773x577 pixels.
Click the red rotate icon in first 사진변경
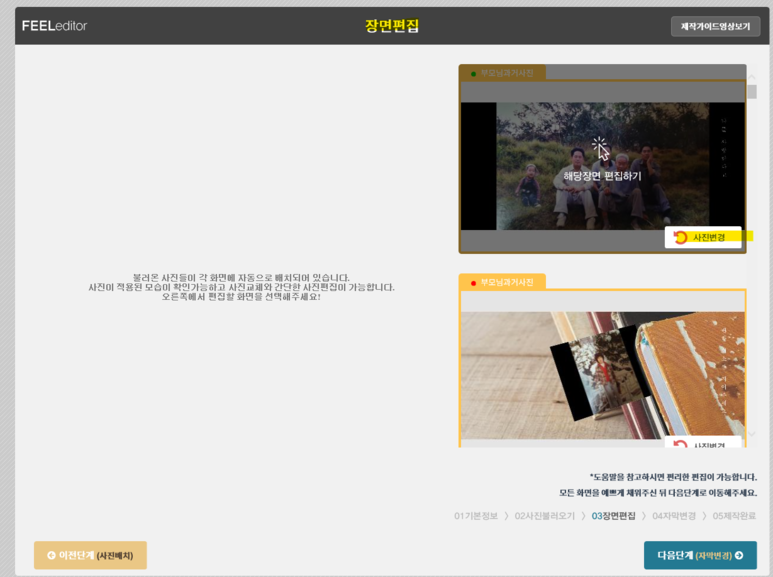680,237
